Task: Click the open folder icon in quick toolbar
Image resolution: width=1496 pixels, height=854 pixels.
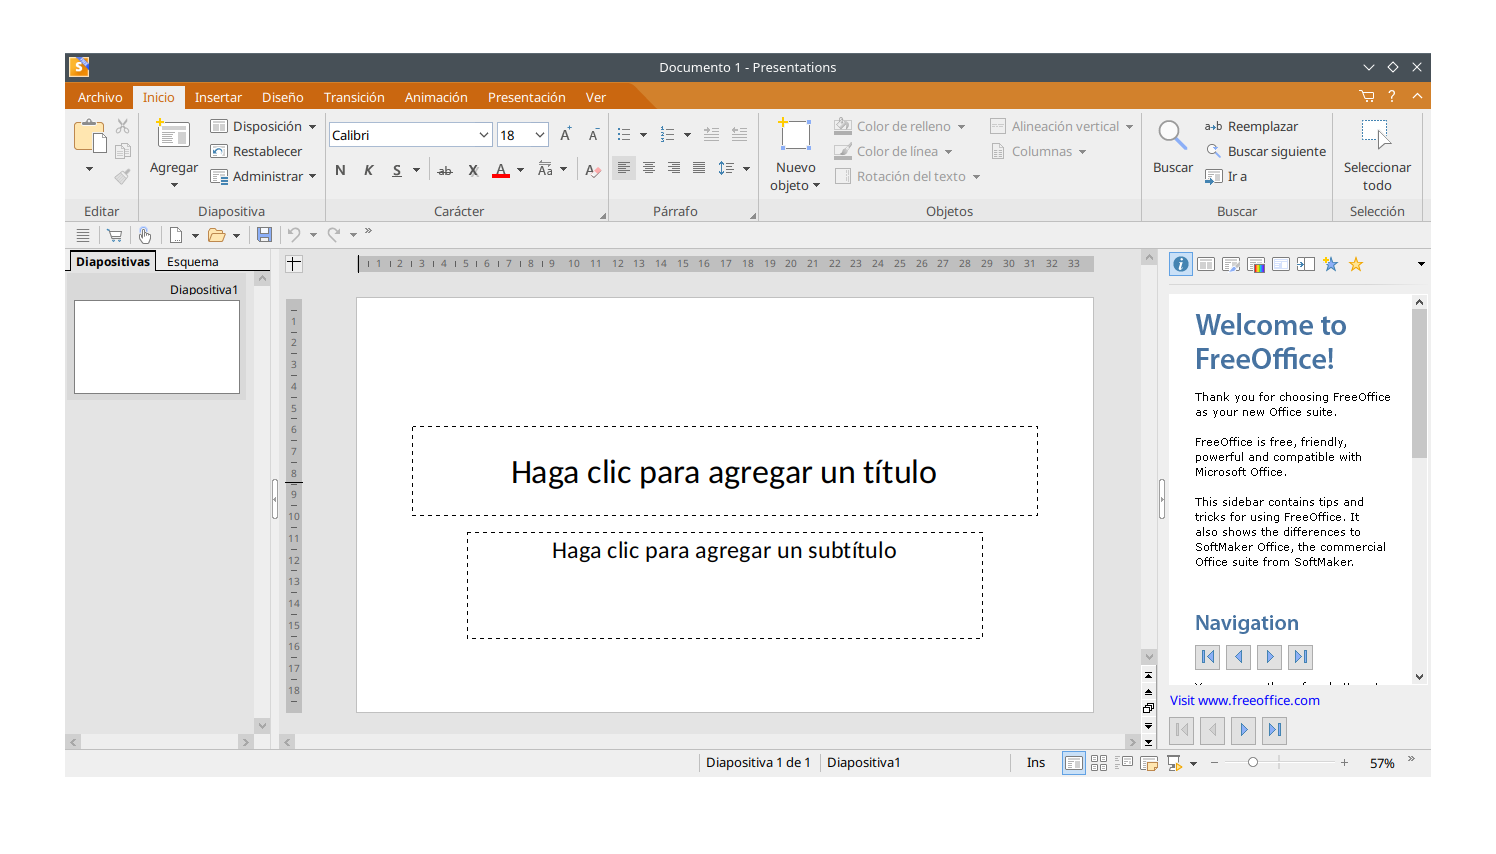Action: [216, 235]
